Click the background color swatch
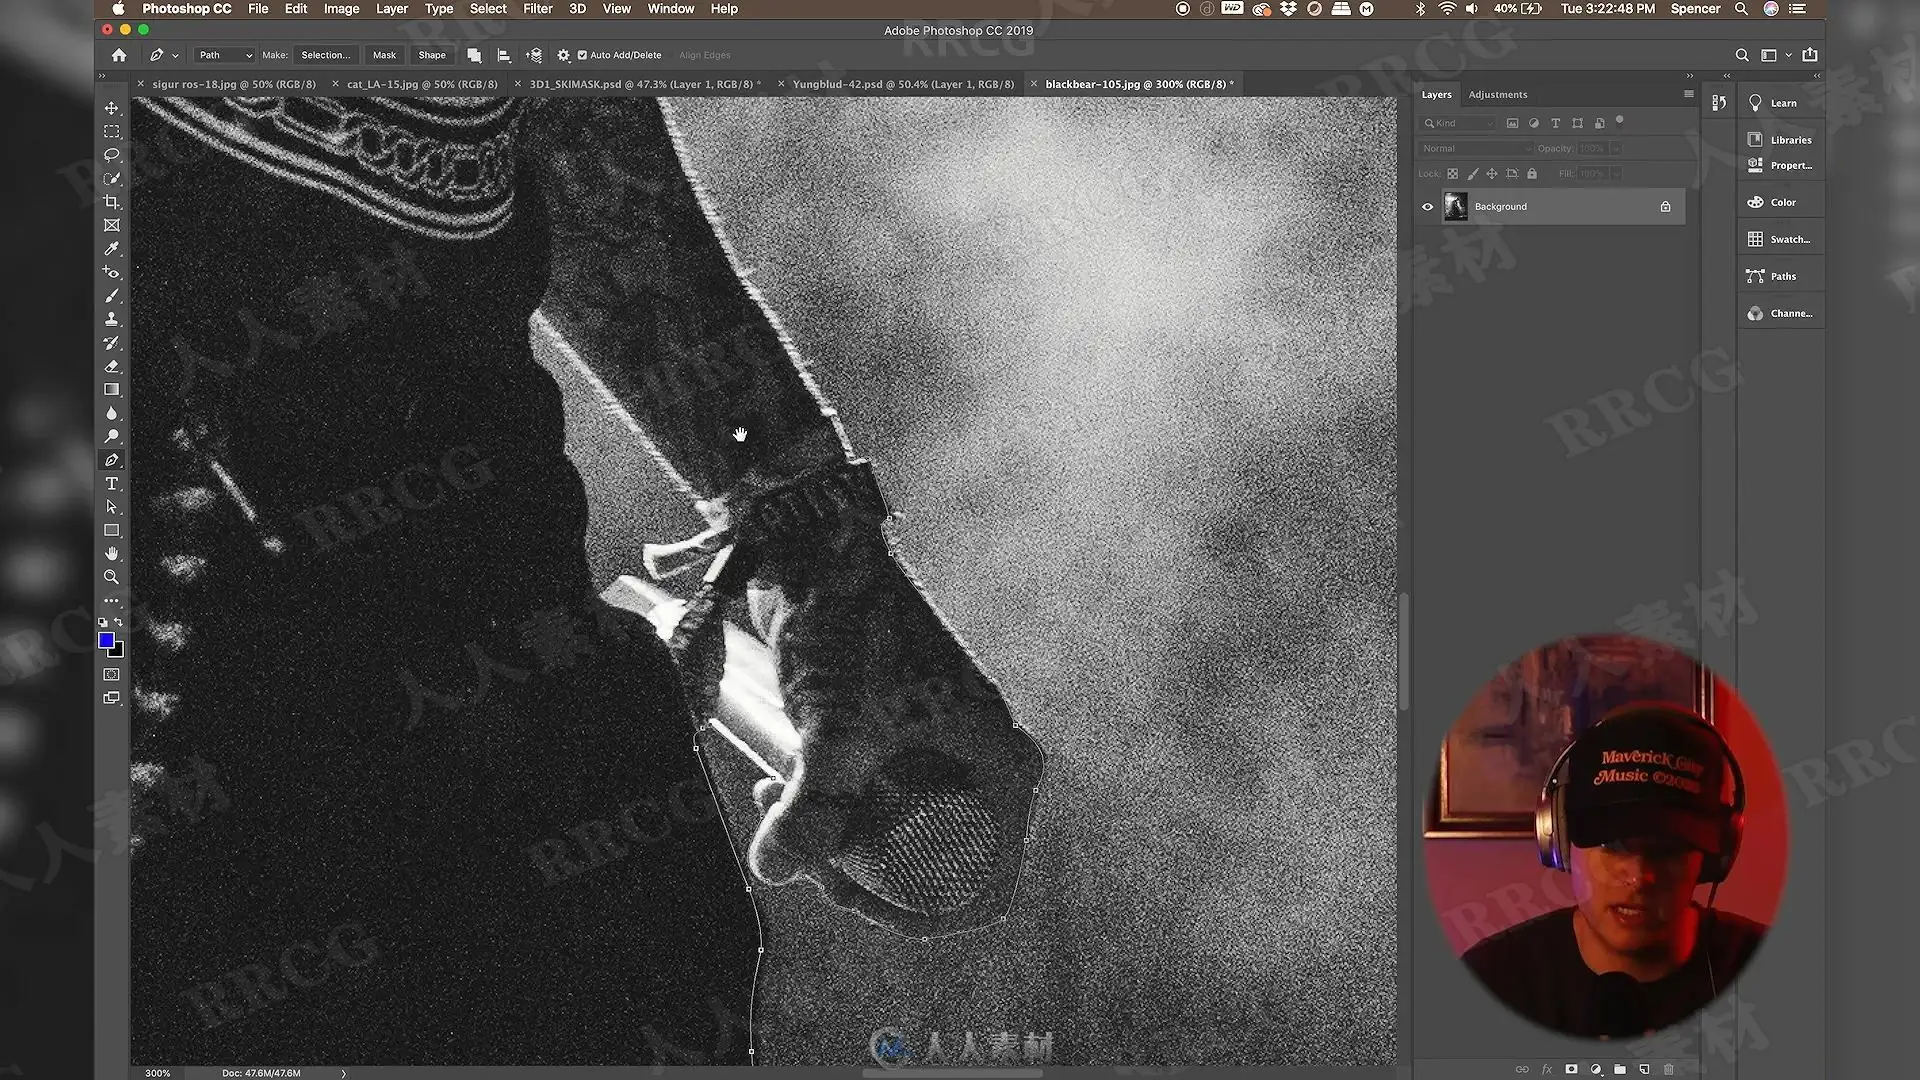The height and width of the screenshot is (1080, 1920). (x=119, y=652)
